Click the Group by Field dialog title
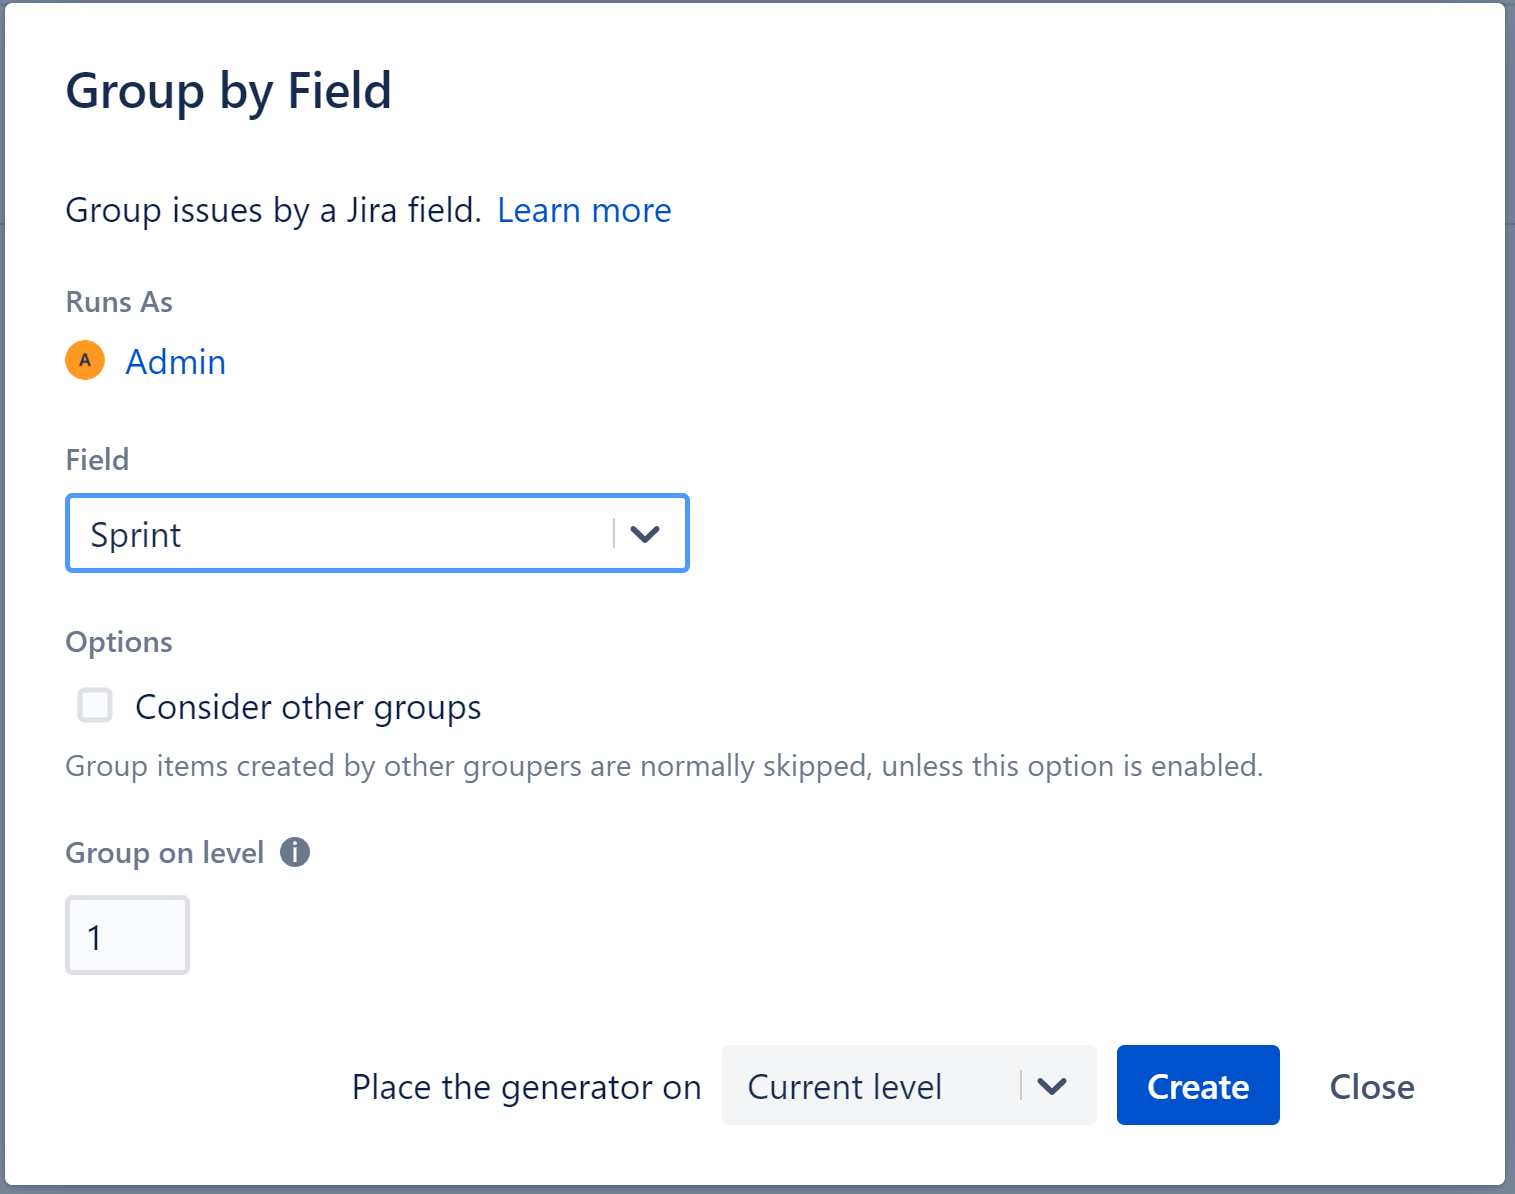 pos(229,91)
